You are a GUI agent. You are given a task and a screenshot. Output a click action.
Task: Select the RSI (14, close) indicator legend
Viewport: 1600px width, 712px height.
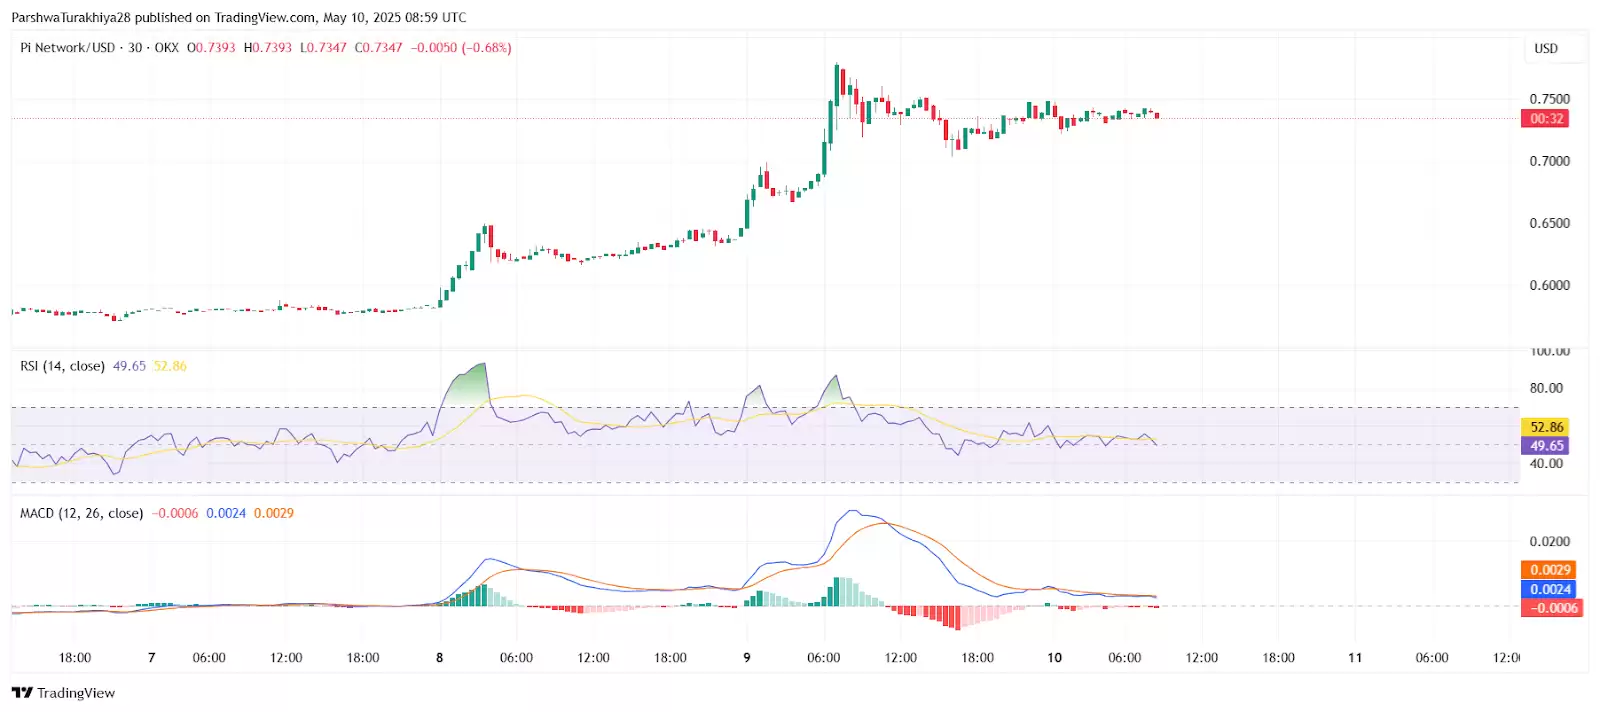62,366
